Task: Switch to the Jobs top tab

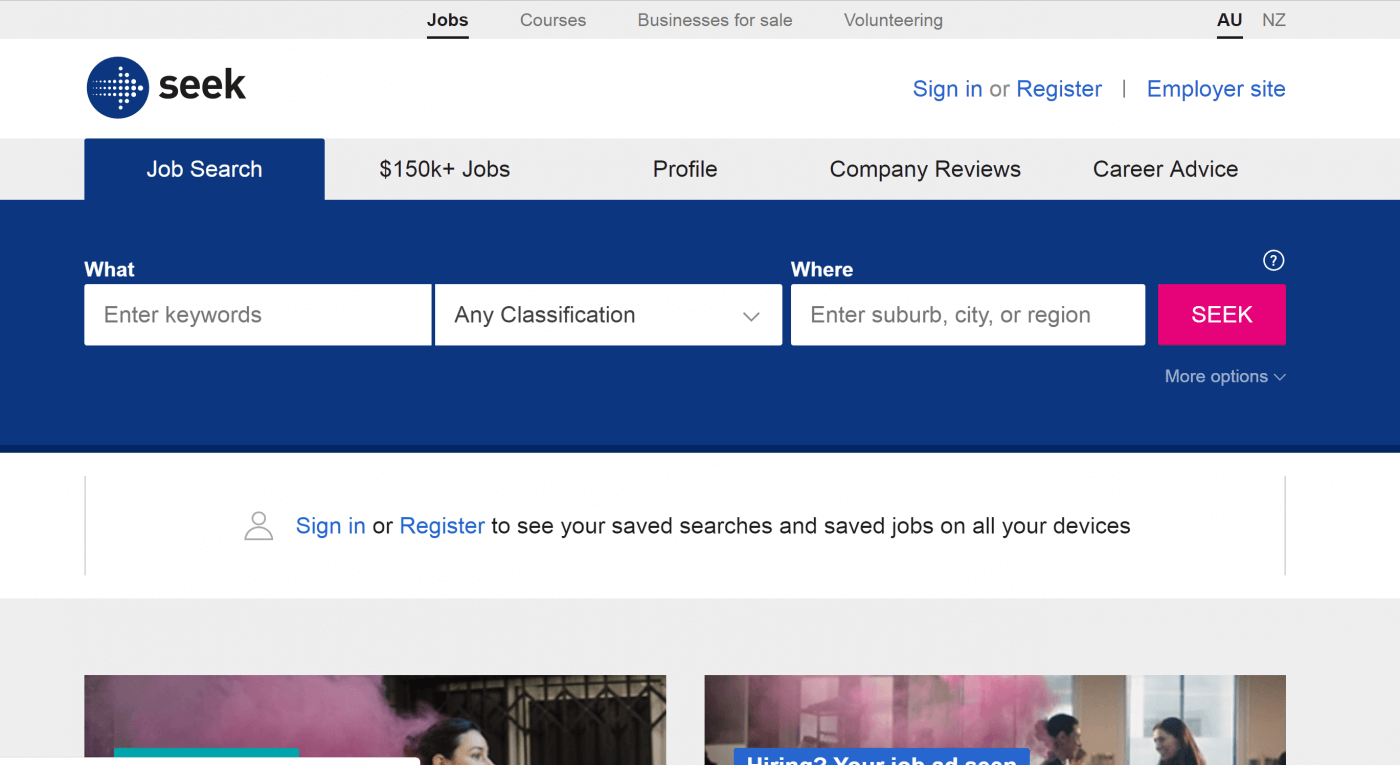Action: (447, 20)
